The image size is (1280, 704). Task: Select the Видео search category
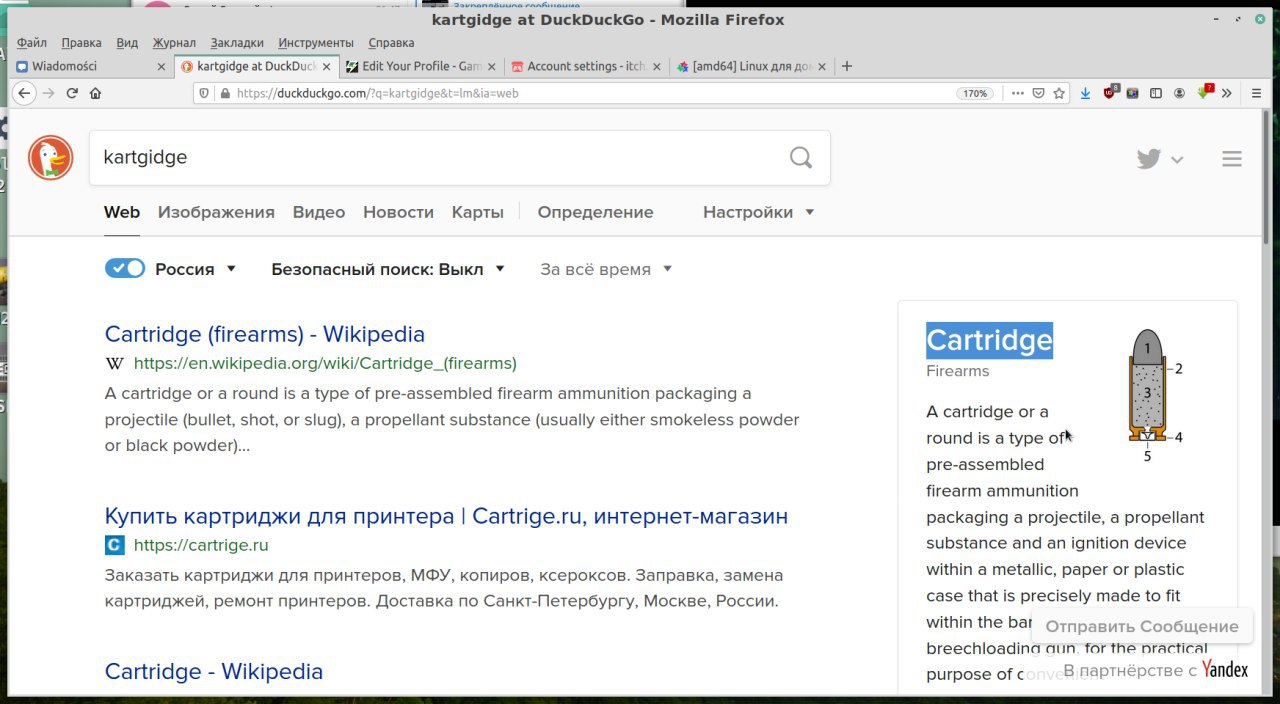[319, 212]
